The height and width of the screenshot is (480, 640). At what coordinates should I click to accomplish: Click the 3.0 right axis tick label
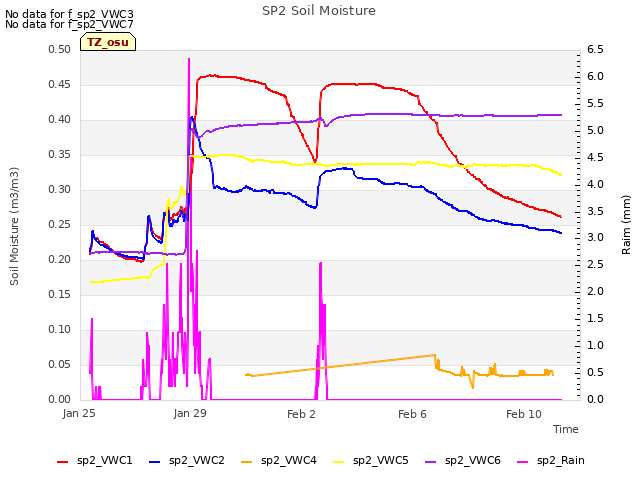click(x=595, y=238)
